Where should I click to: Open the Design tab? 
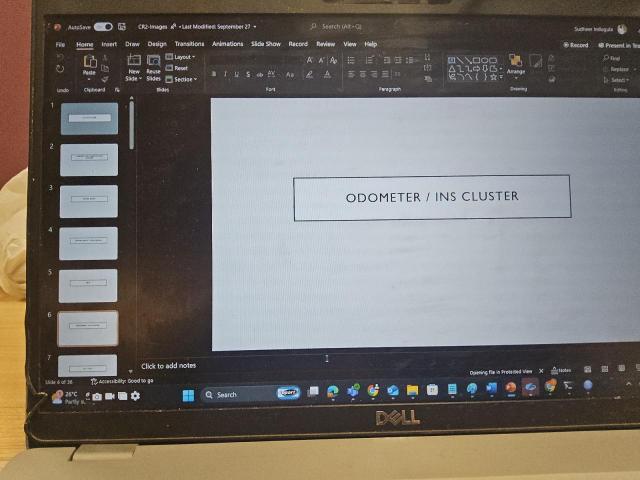tap(157, 44)
